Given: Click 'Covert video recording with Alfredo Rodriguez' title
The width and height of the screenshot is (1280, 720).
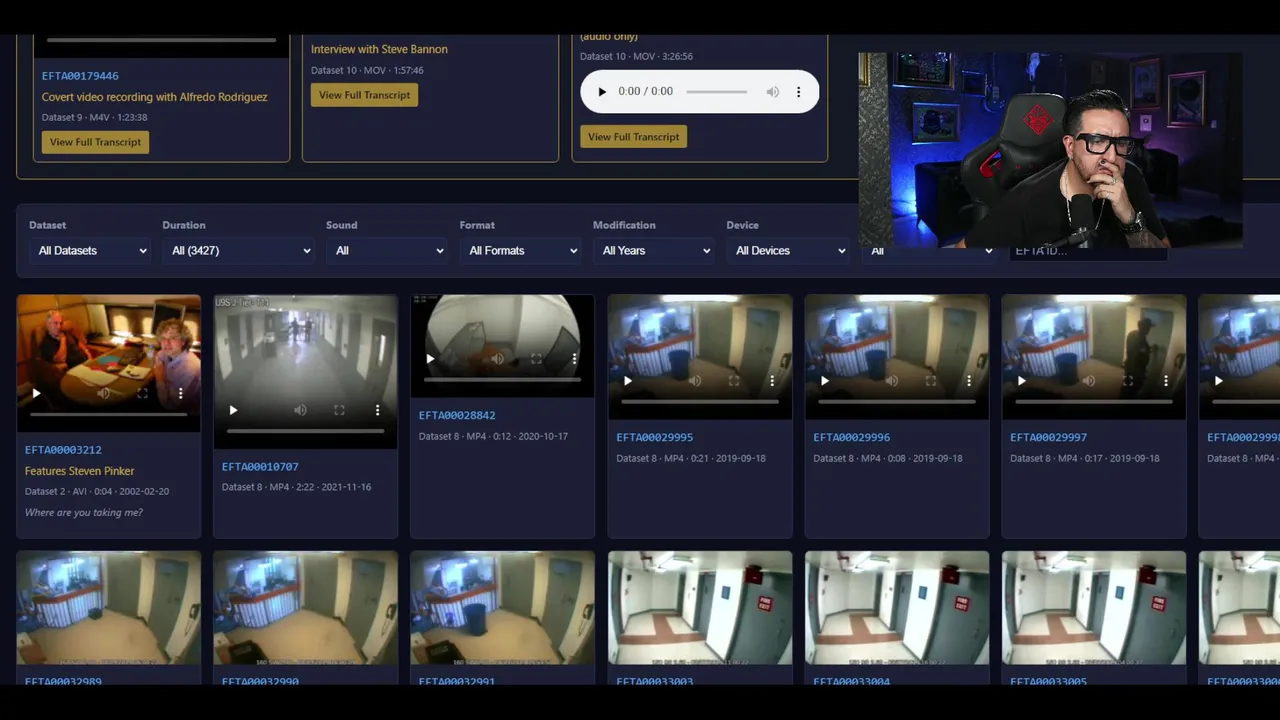Looking at the screenshot, I should pyautogui.click(x=155, y=97).
